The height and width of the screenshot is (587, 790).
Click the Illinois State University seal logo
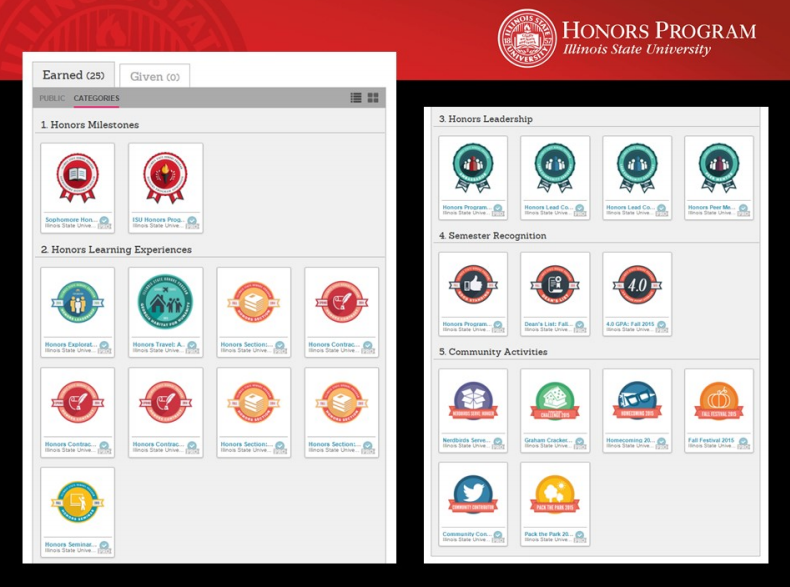[527, 39]
